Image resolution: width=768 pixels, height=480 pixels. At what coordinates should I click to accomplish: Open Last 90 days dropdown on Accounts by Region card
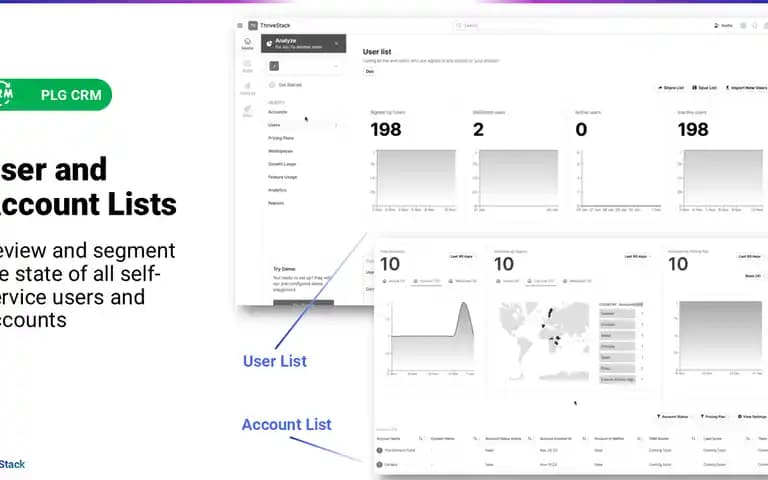coord(636,256)
